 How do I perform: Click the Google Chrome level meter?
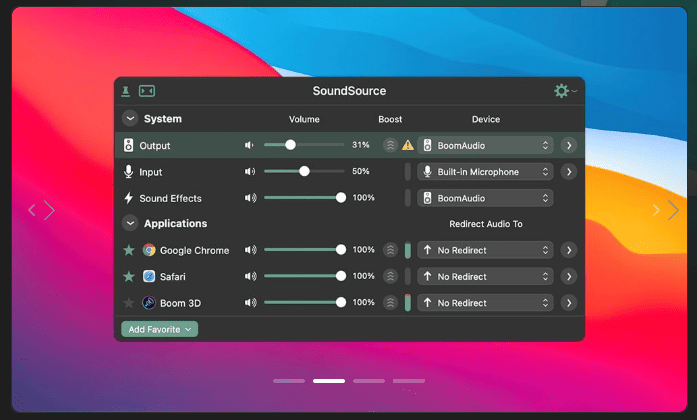coord(408,250)
